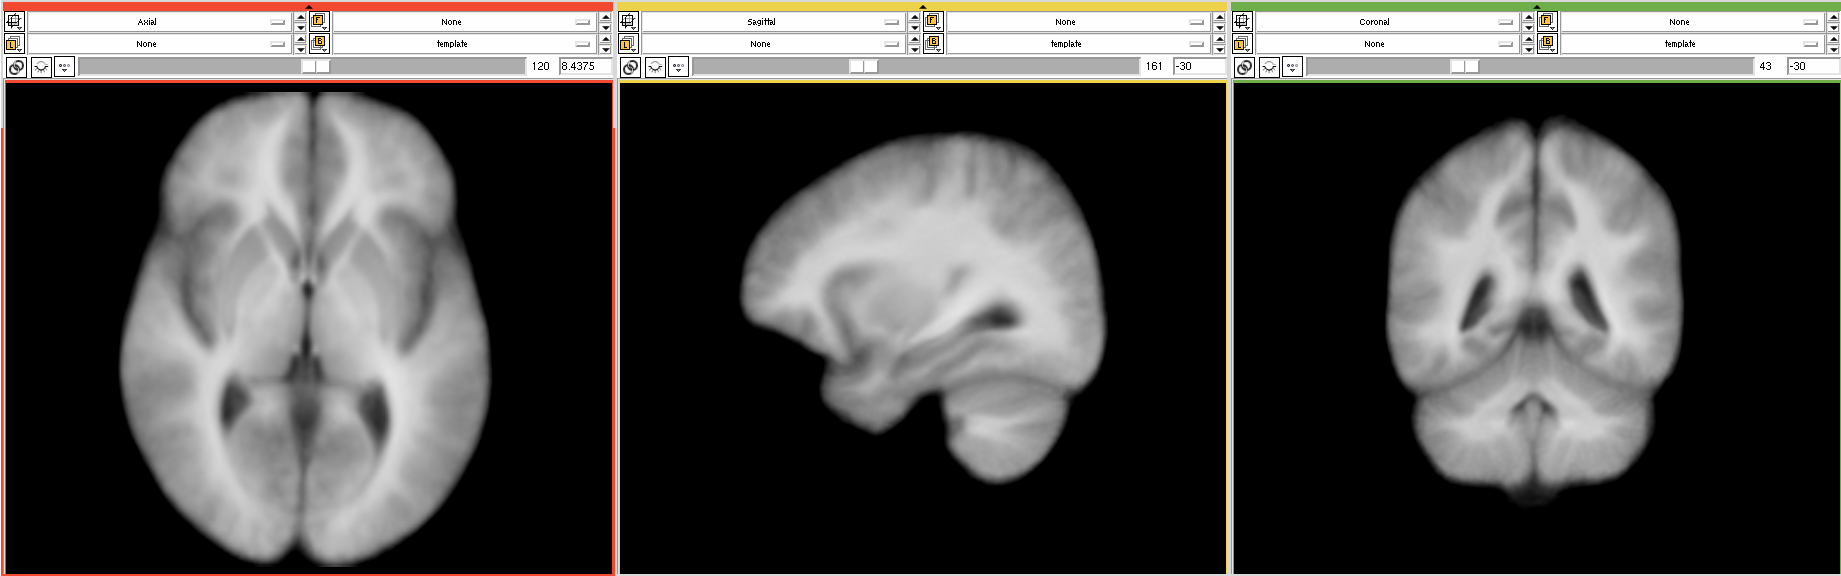Image resolution: width=1841 pixels, height=576 pixels.
Task: Click orientation crosshair icon in Axial viewer
Action: click(14, 21)
